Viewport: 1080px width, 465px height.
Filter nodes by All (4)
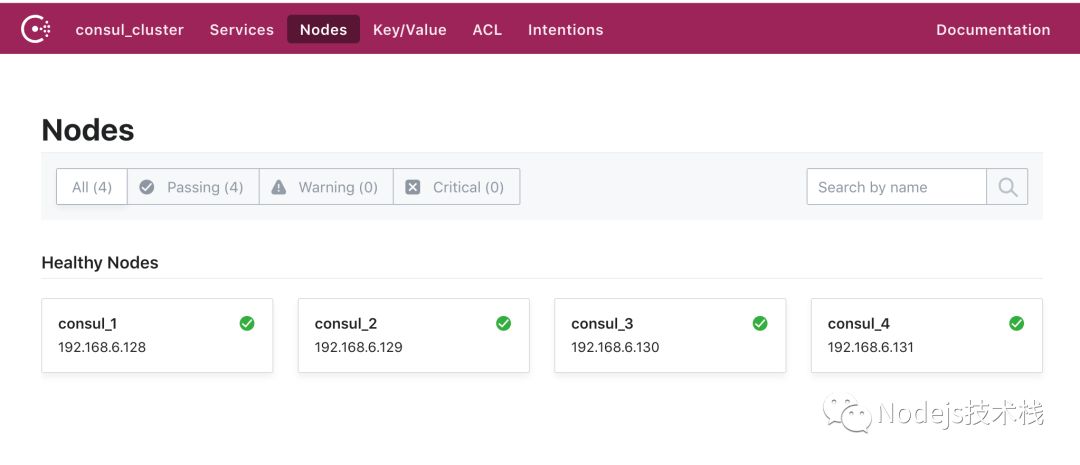92,187
